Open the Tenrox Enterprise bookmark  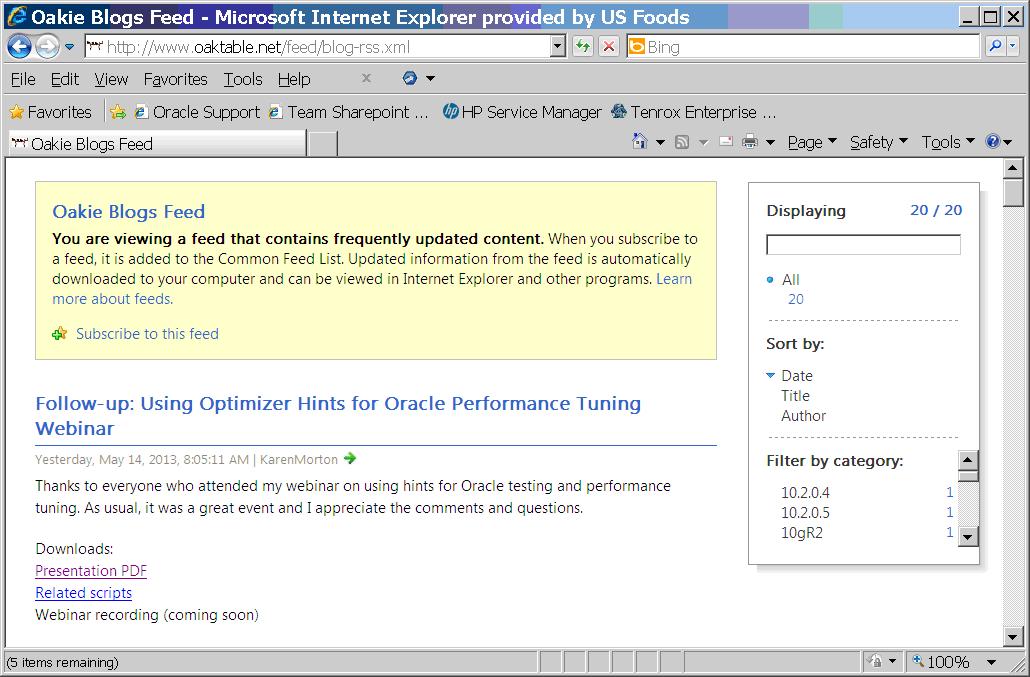tap(693, 112)
